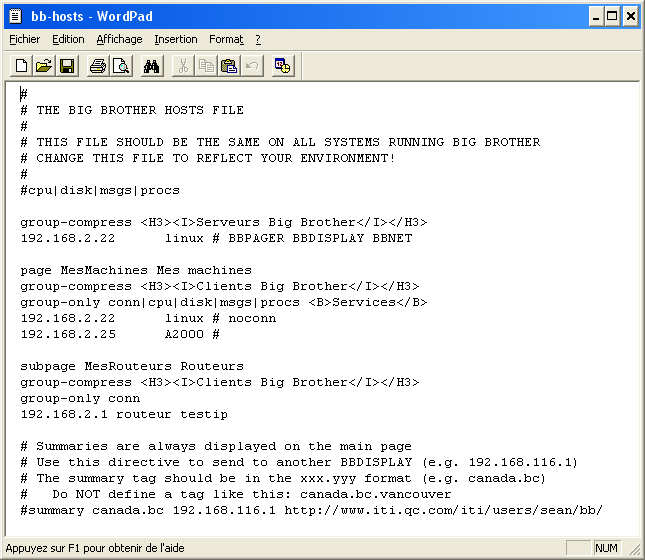Click the Open folder icon in toolbar
This screenshot has height=560, width=645.
coord(43,67)
